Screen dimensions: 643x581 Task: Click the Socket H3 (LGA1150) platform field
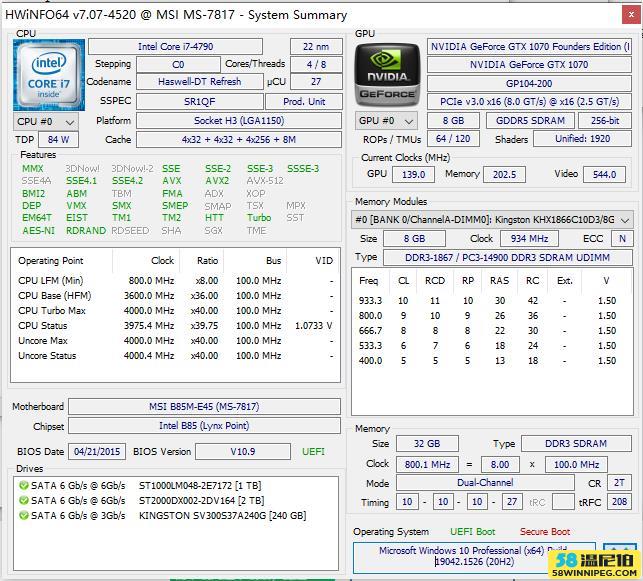click(239, 121)
